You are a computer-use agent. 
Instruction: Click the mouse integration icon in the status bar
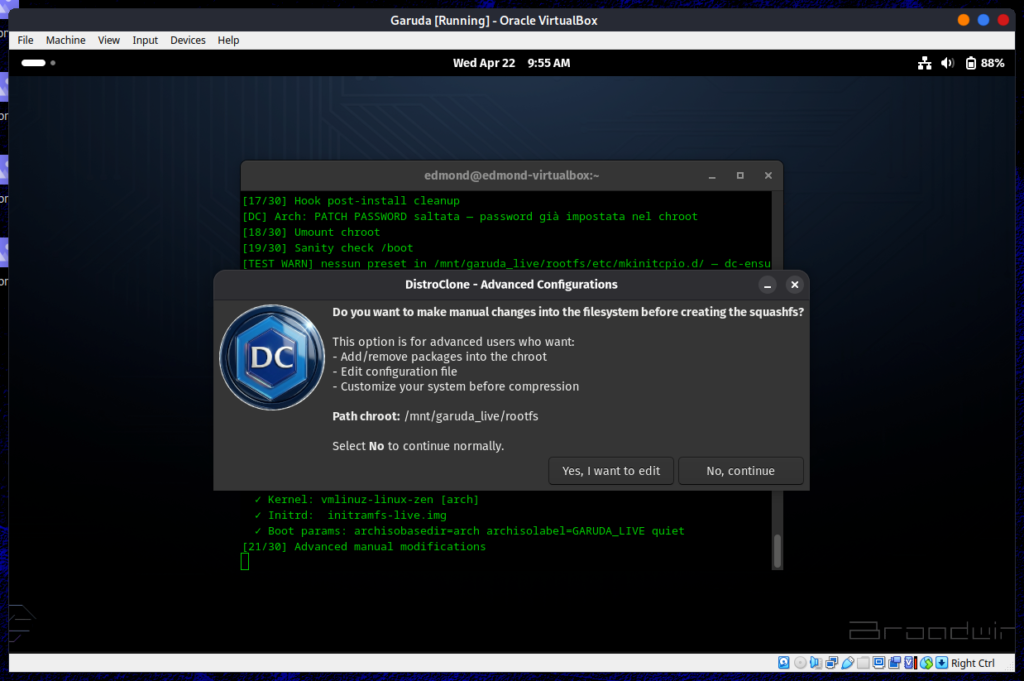927,662
